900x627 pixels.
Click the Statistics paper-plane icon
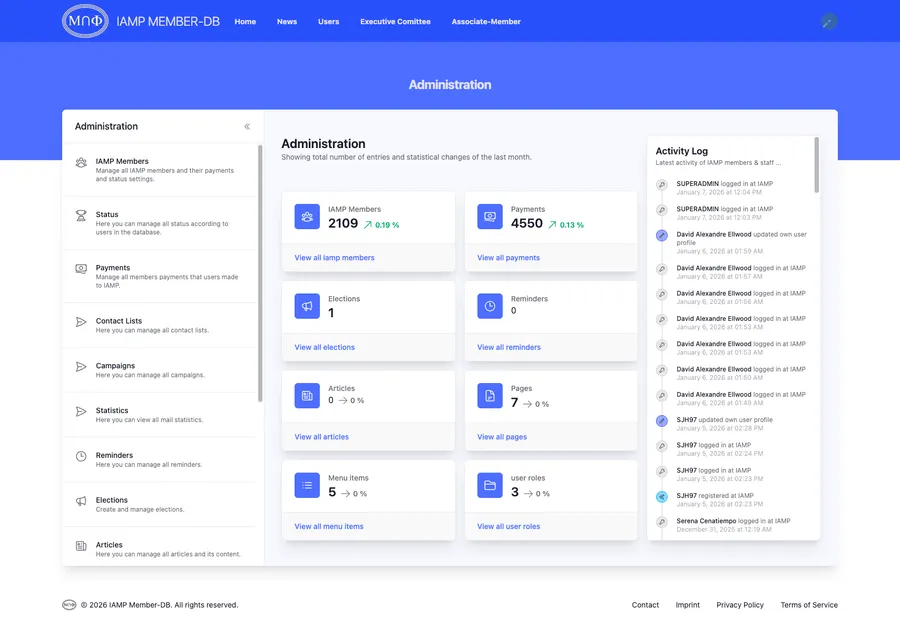(x=81, y=411)
